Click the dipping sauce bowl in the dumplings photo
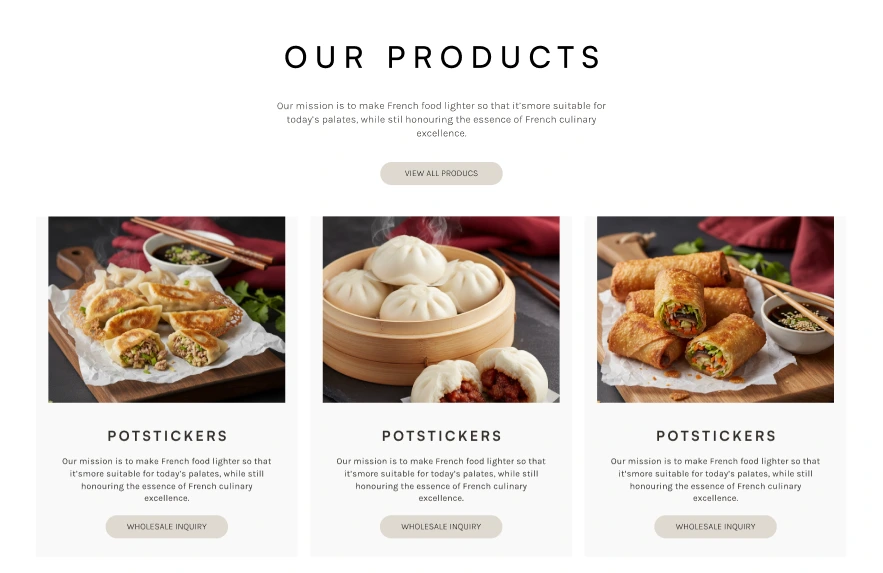The height and width of the screenshot is (573, 883). pyautogui.click(x=188, y=253)
